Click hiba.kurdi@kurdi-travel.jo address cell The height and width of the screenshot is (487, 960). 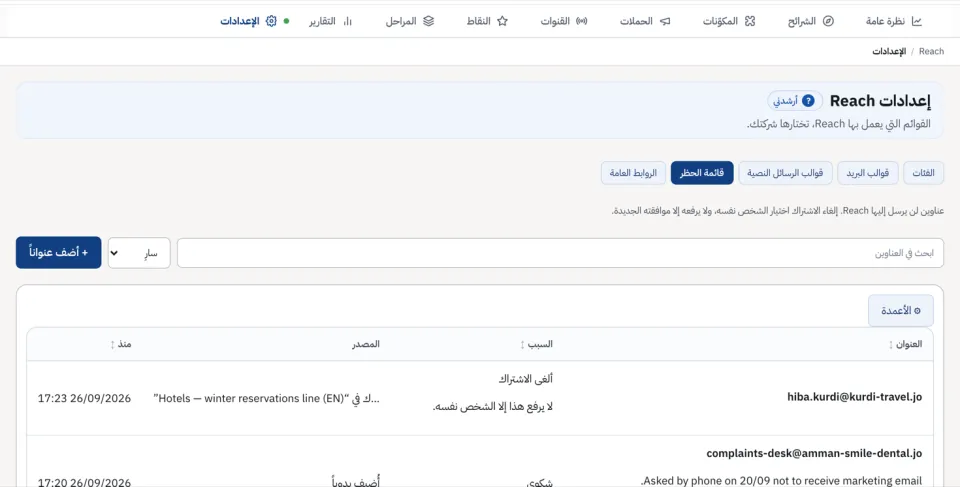(854, 397)
